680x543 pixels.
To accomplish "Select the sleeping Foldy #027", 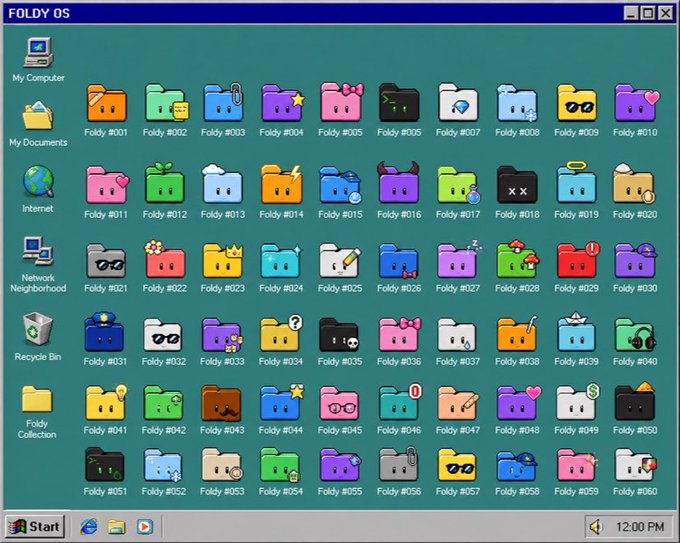I will (460, 259).
